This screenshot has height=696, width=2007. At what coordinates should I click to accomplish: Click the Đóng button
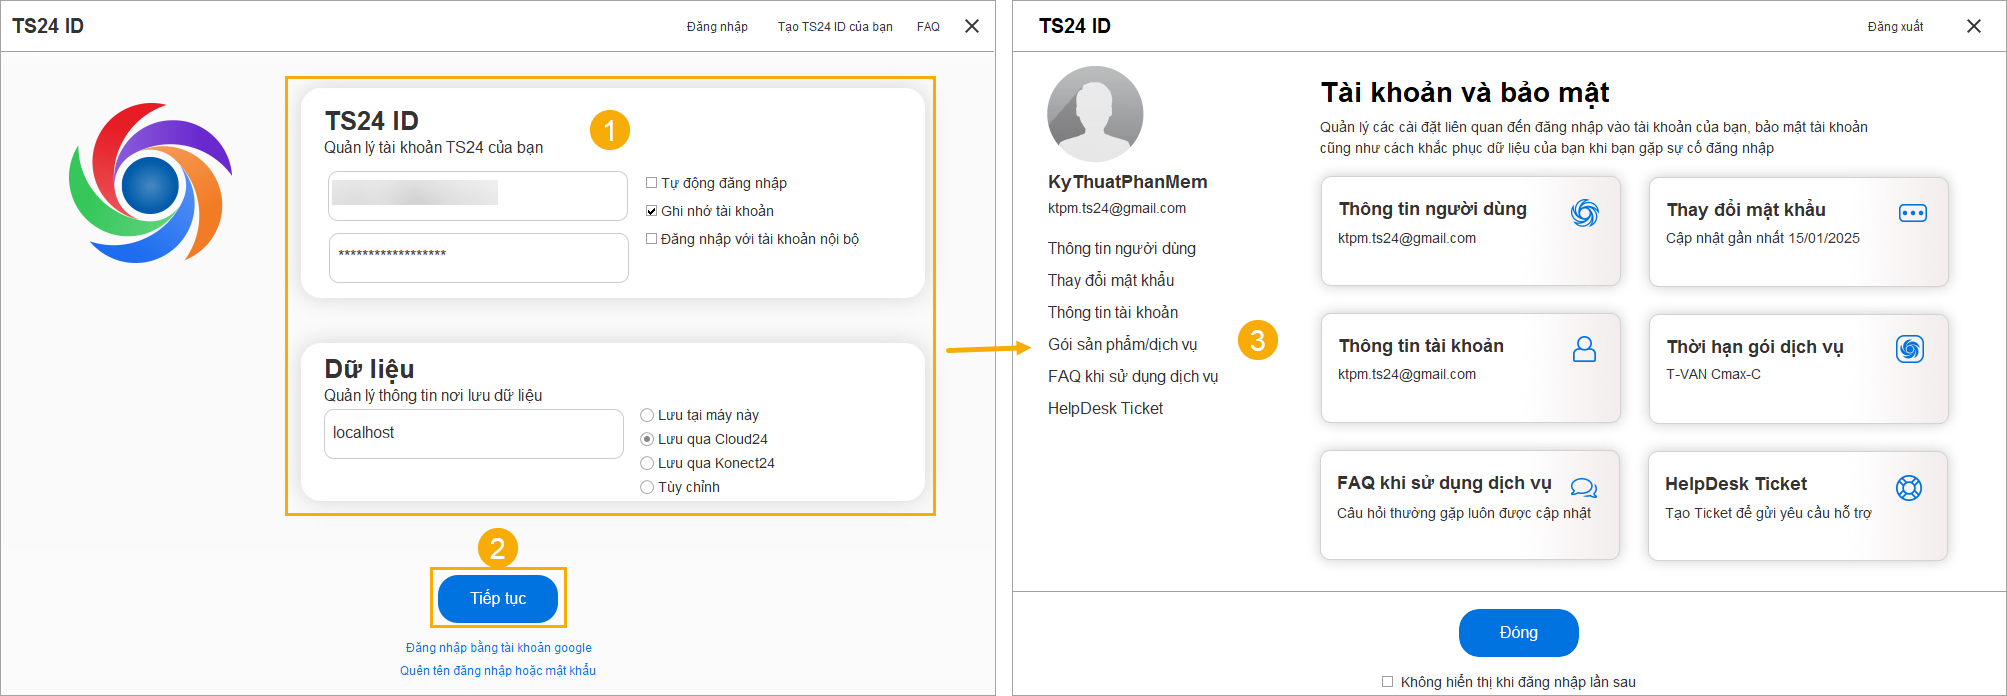click(1518, 632)
